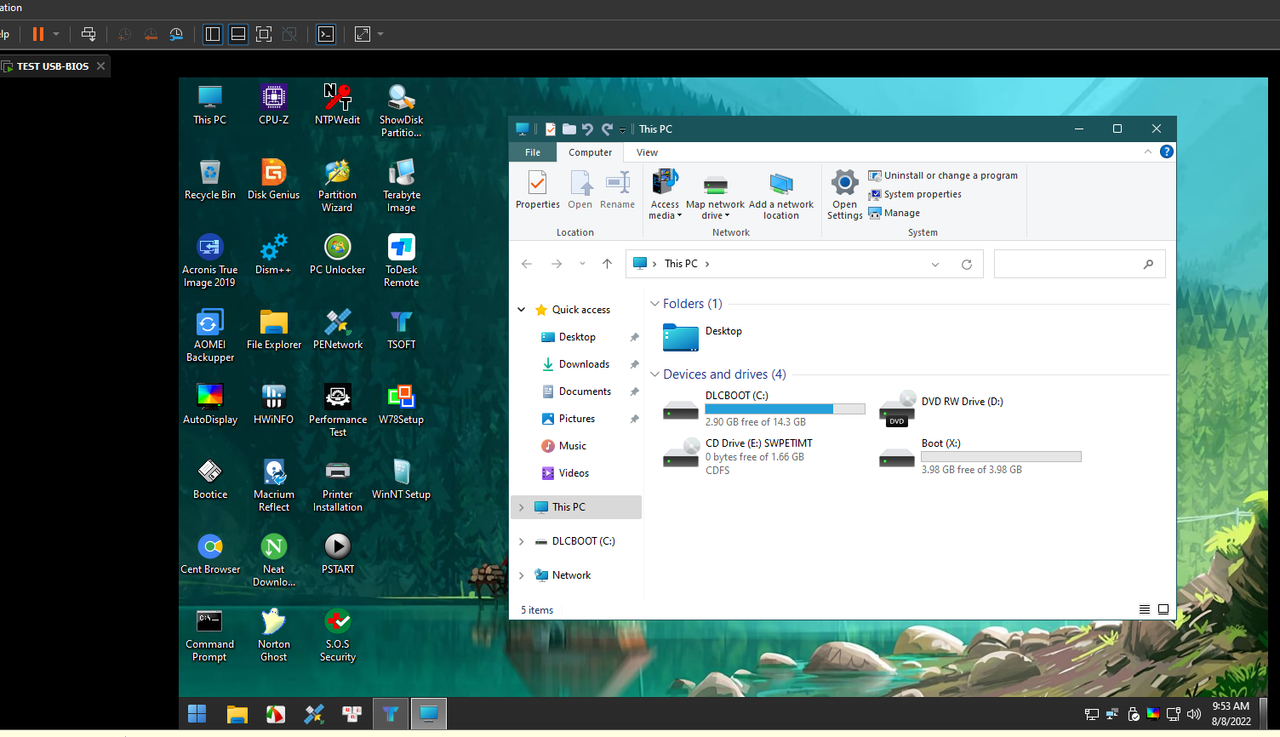Select ShowDisk Partition desktop icon
The height and width of the screenshot is (737, 1280).
click(x=401, y=110)
